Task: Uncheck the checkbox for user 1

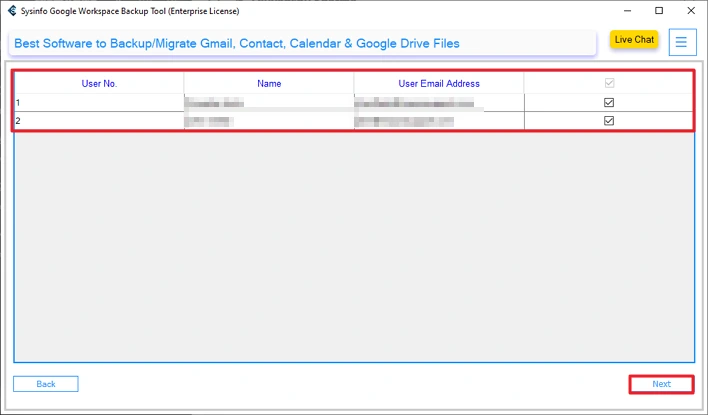Action: (609, 103)
